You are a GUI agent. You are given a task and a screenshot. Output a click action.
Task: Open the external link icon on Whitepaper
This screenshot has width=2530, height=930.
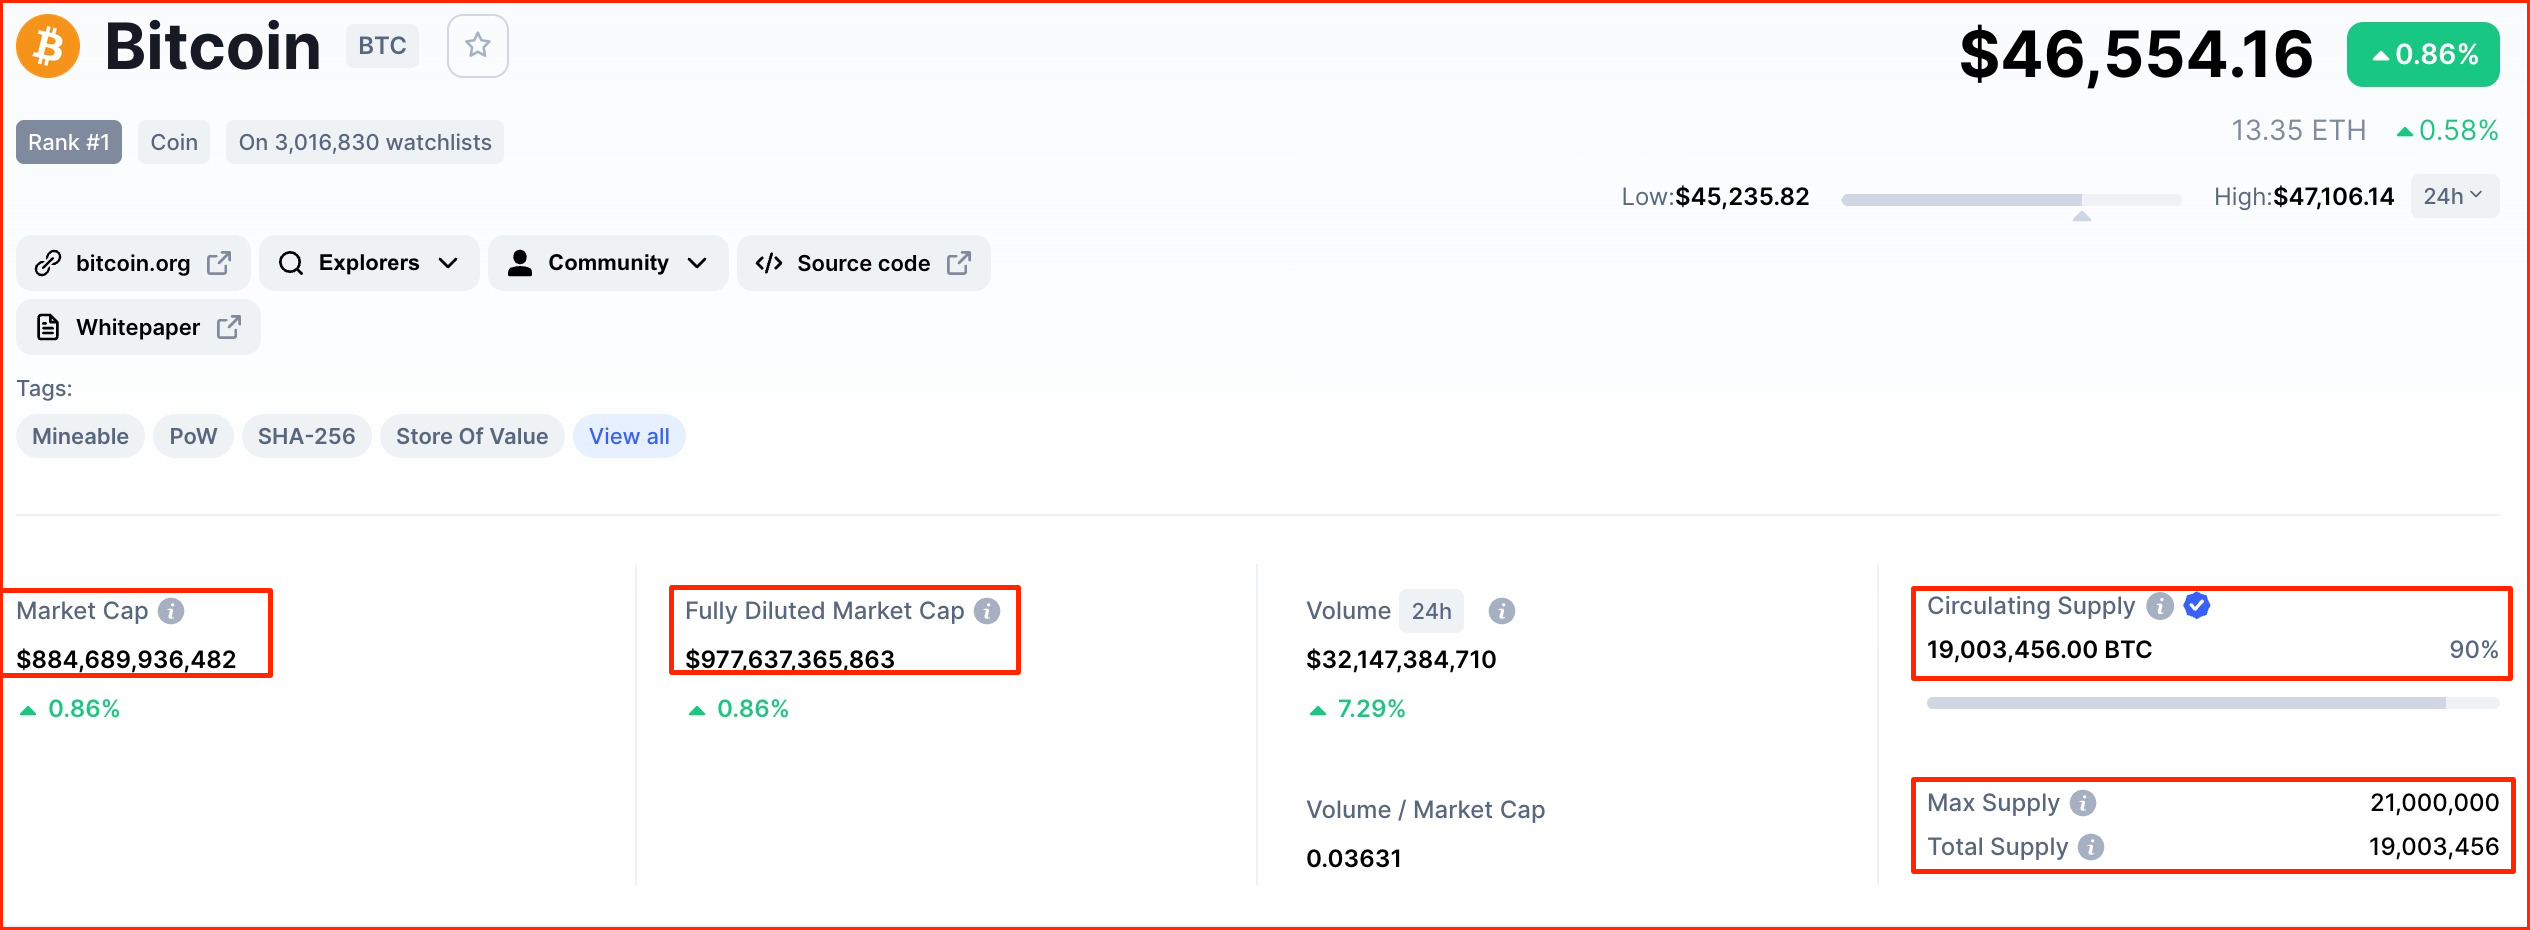[229, 327]
